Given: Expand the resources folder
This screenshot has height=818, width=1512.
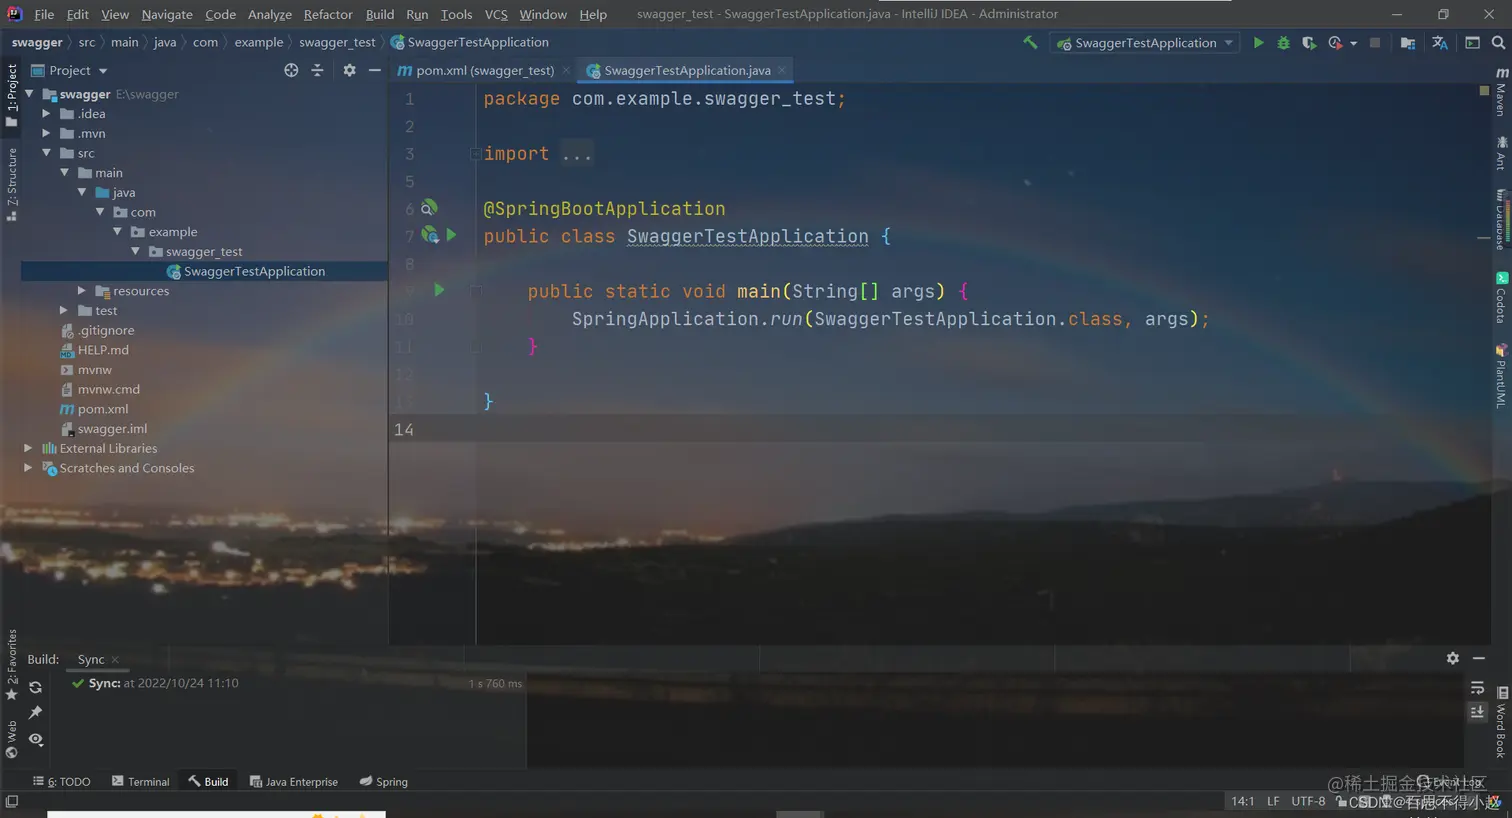Looking at the screenshot, I should 82,291.
